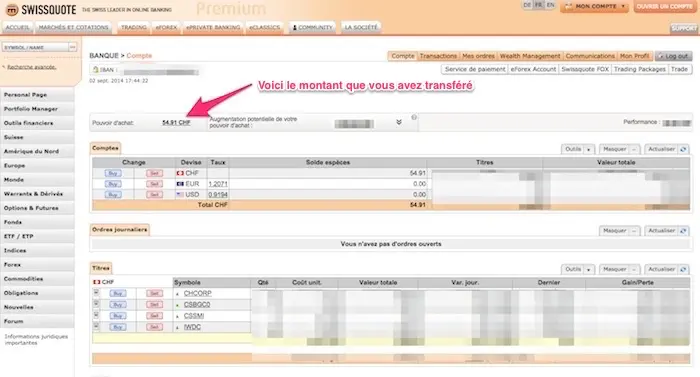Viewport: 700px width, 377px height.
Task: Focus the Symbol / Name search field
Action: pyautogui.click(x=35, y=47)
